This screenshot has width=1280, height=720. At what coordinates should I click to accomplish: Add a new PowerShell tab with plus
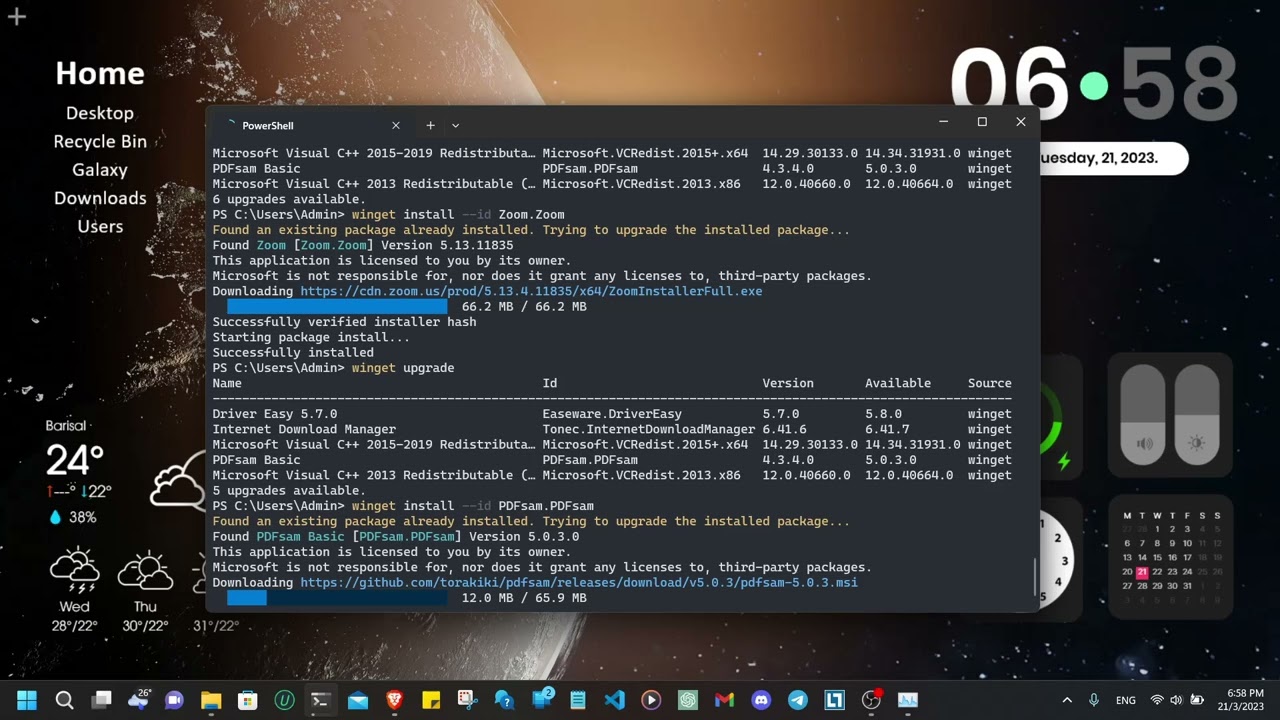pyautogui.click(x=430, y=125)
